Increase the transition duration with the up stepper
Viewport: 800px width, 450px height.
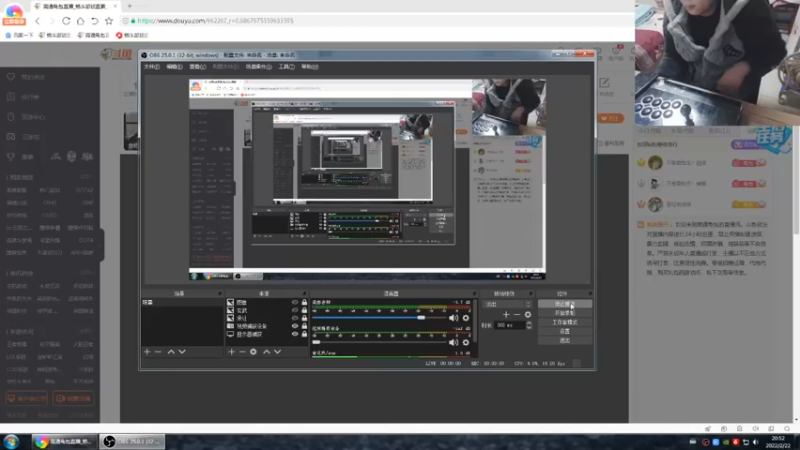pyautogui.click(x=529, y=322)
